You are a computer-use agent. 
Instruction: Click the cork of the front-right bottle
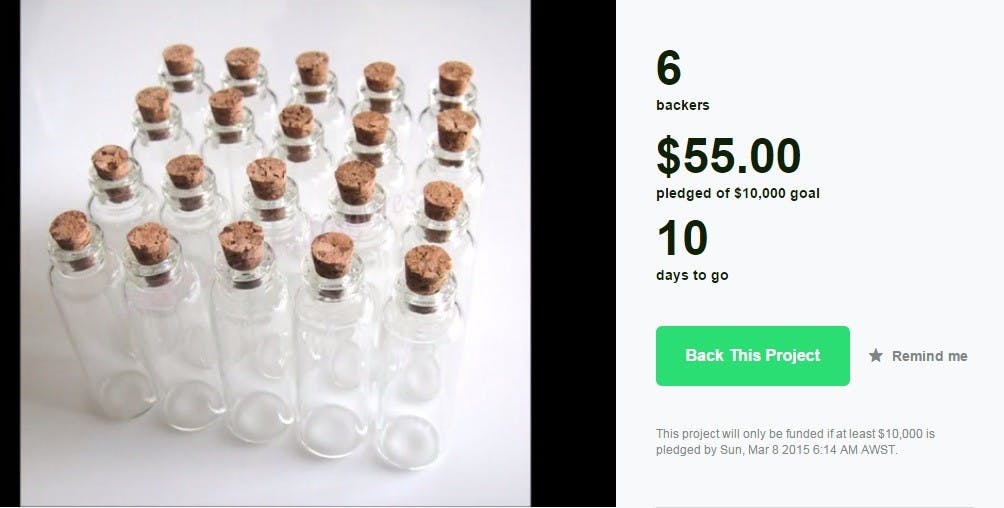(x=427, y=267)
